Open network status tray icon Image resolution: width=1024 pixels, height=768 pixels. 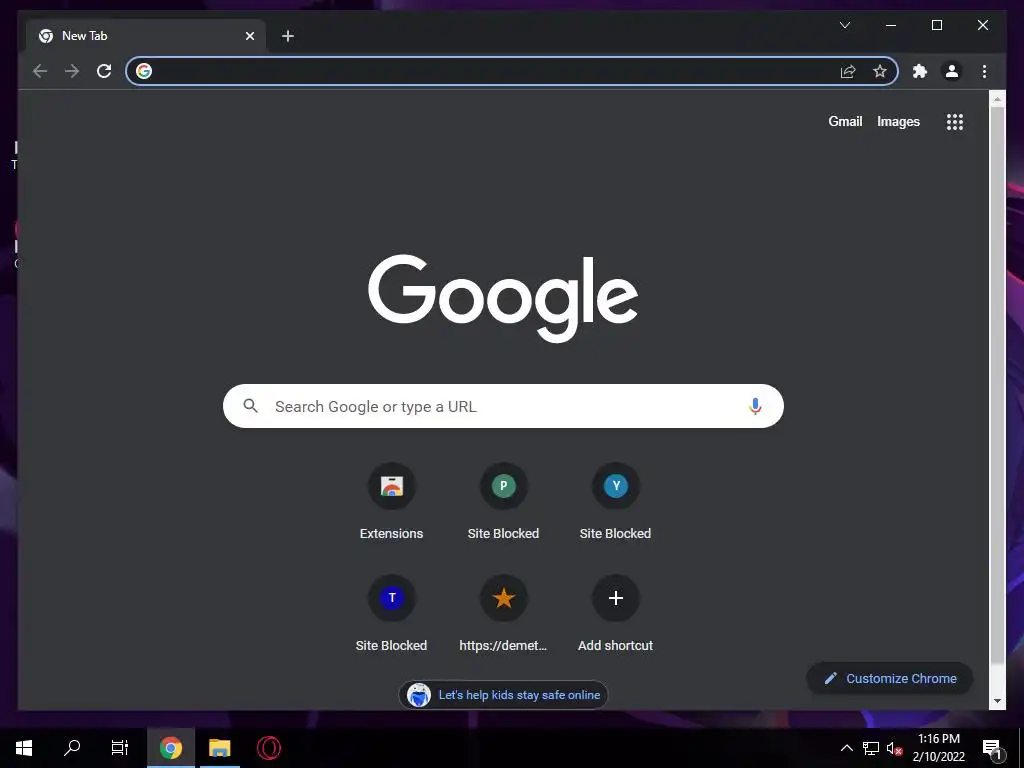pyautogui.click(x=871, y=748)
